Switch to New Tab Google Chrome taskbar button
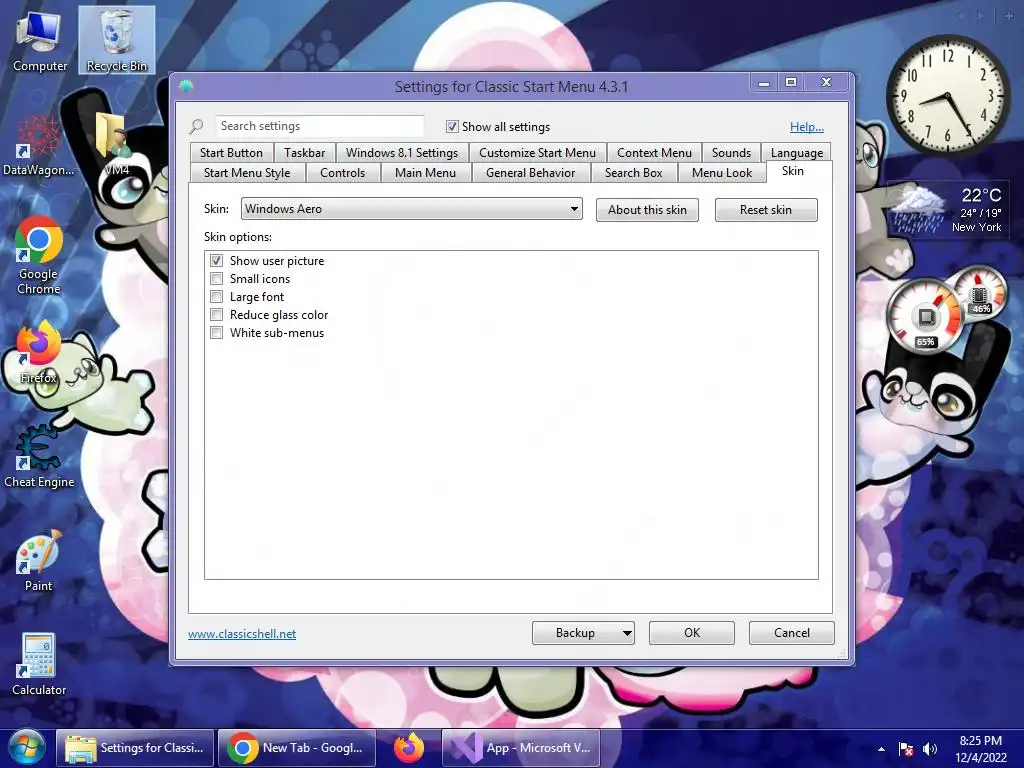 [x=297, y=748]
